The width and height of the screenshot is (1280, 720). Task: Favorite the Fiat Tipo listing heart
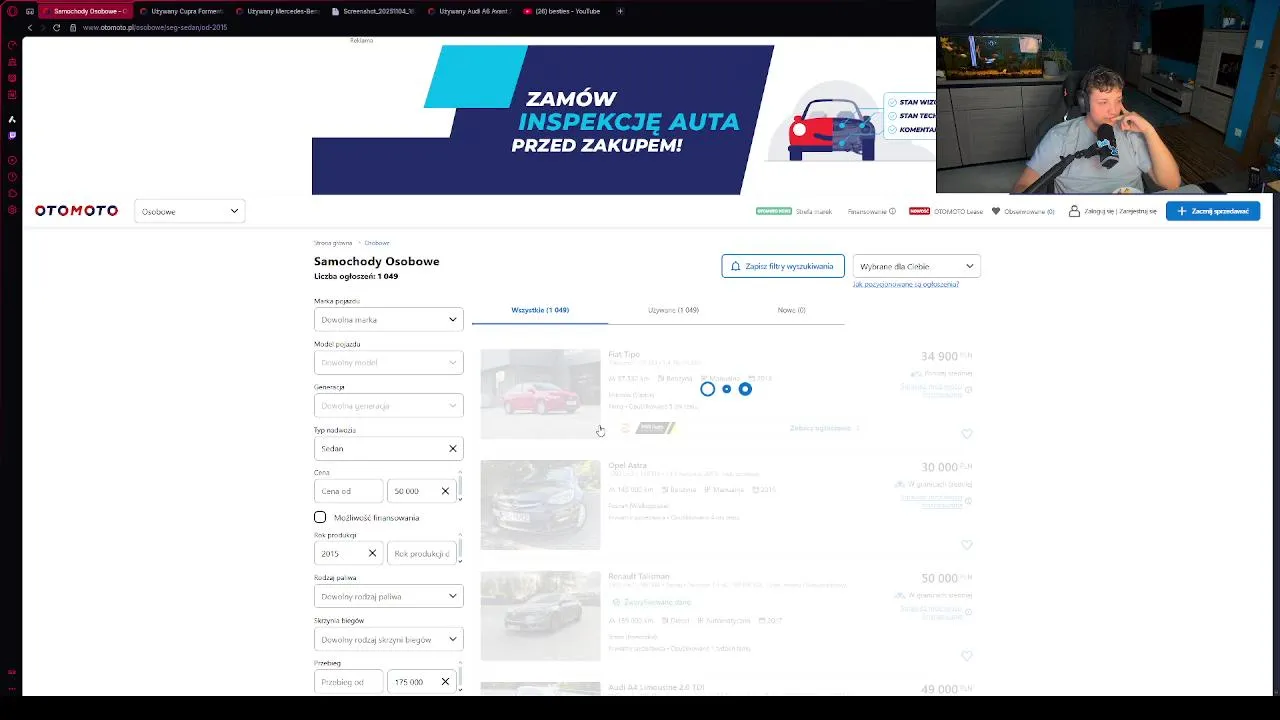point(966,434)
